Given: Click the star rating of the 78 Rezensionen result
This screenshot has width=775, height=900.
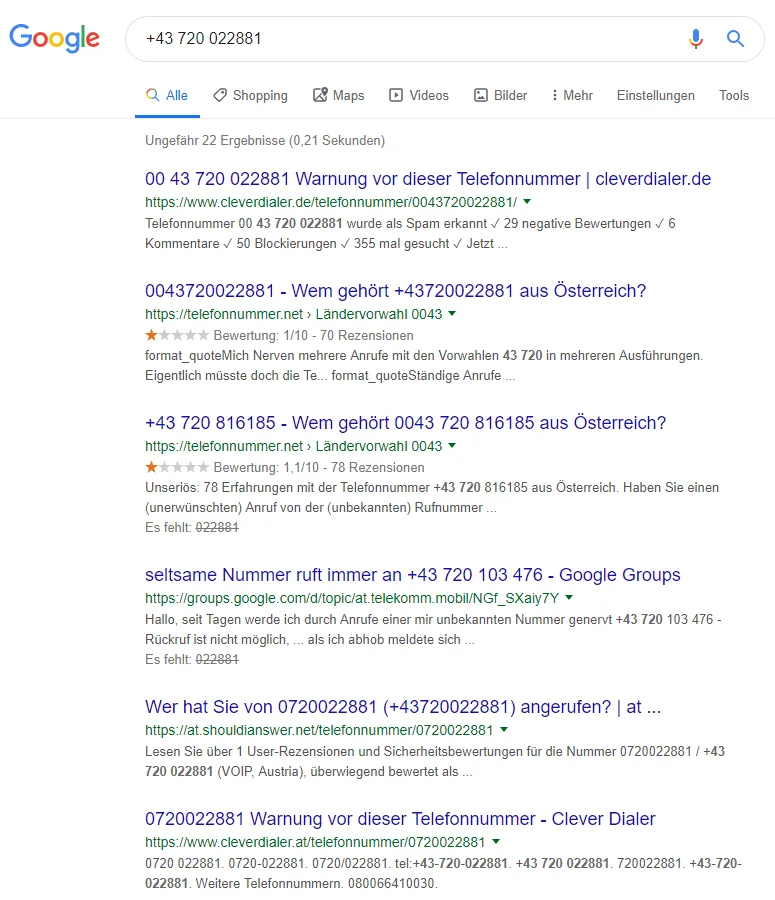Looking at the screenshot, I should (x=177, y=467).
